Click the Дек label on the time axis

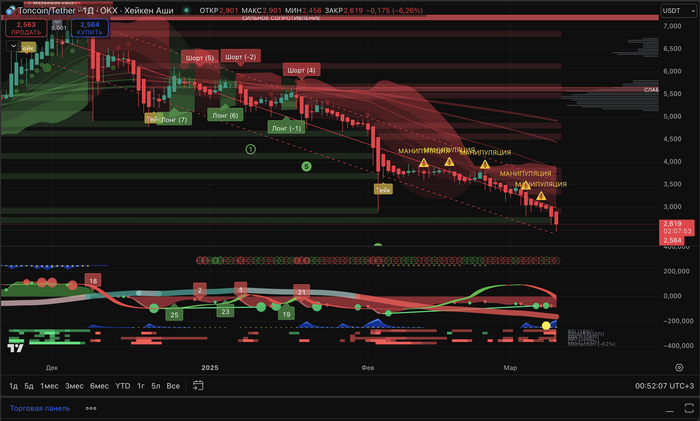52,367
